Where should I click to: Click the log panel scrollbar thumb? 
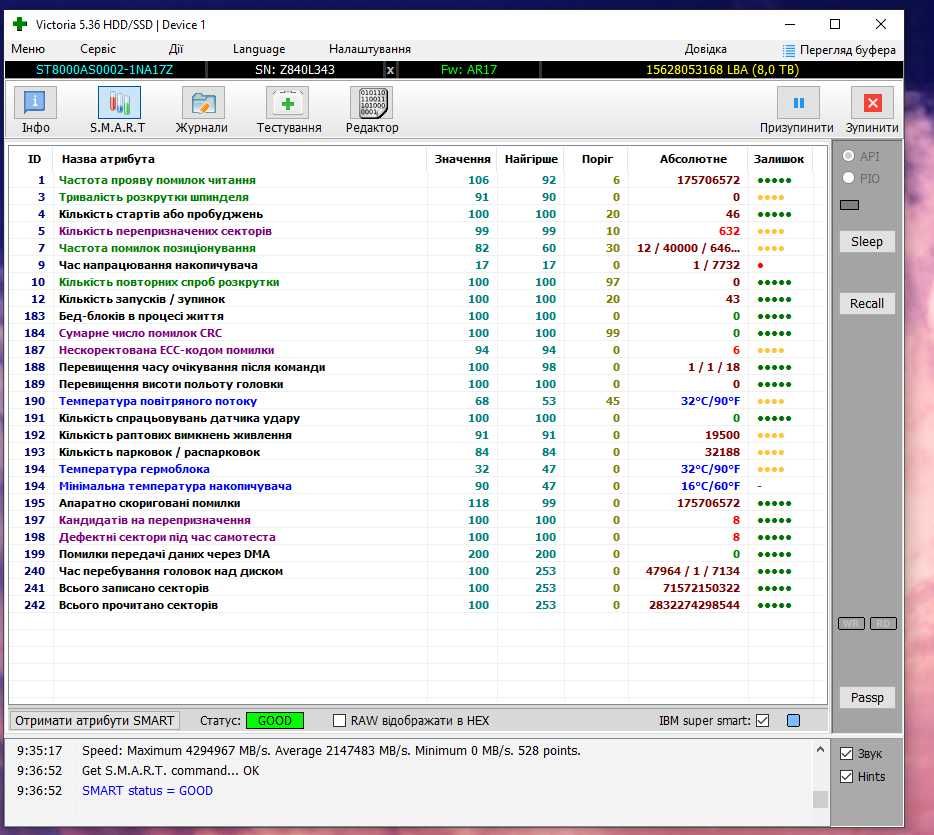tap(820, 799)
